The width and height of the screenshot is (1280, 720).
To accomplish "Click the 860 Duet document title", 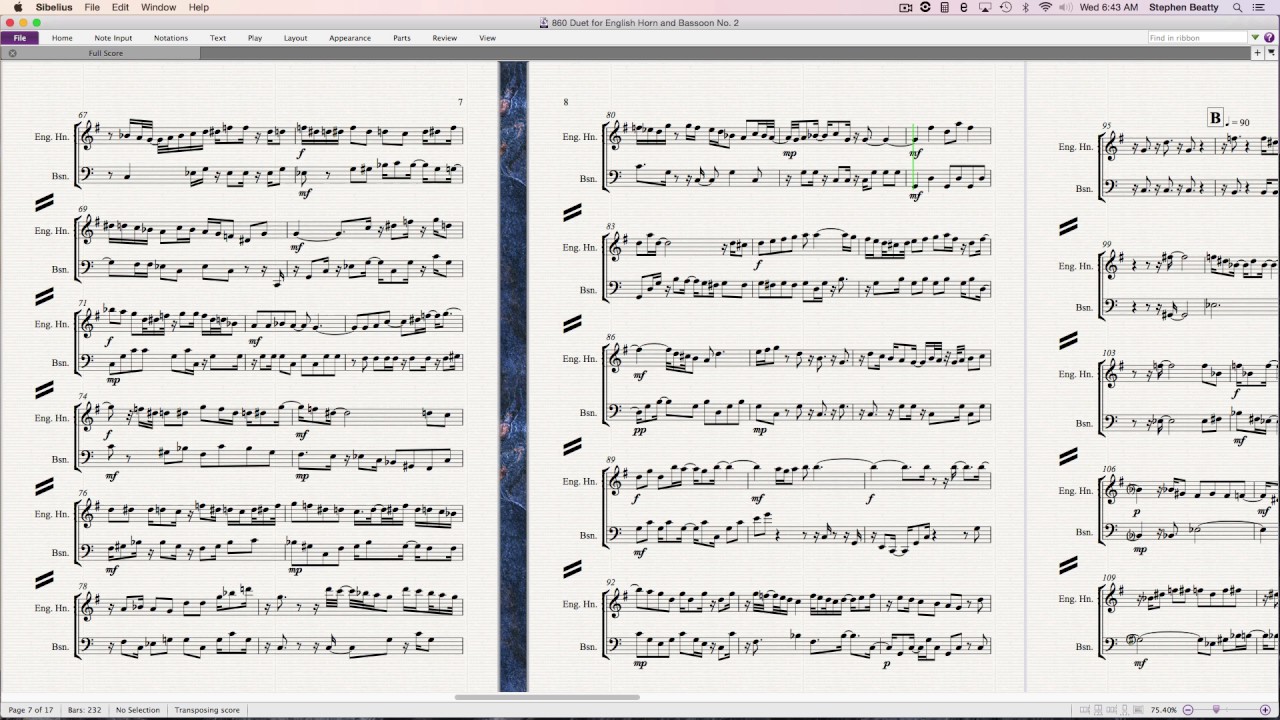I will [x=645, y=22].
